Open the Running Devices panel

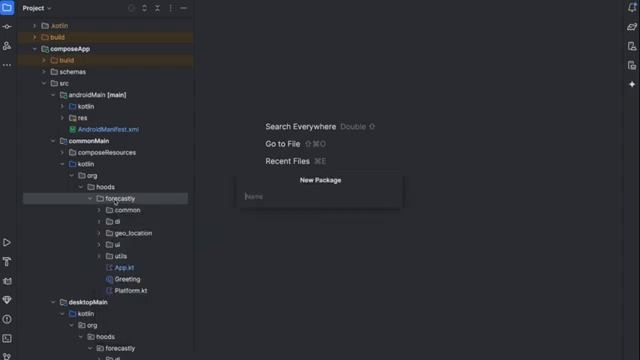(x=632, y=65)
